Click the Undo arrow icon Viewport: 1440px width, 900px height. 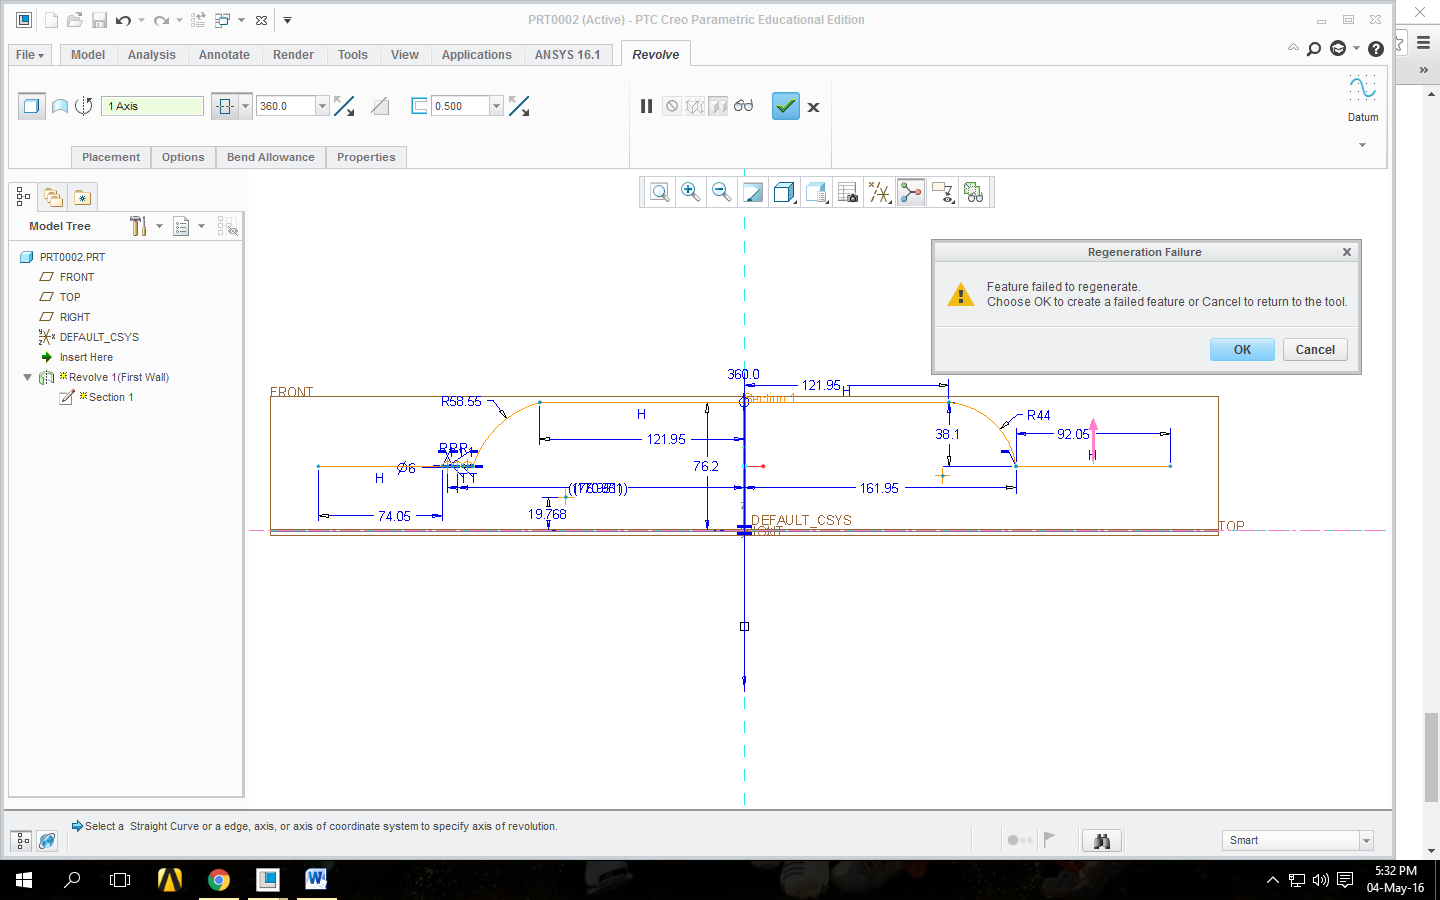[123, 20]
